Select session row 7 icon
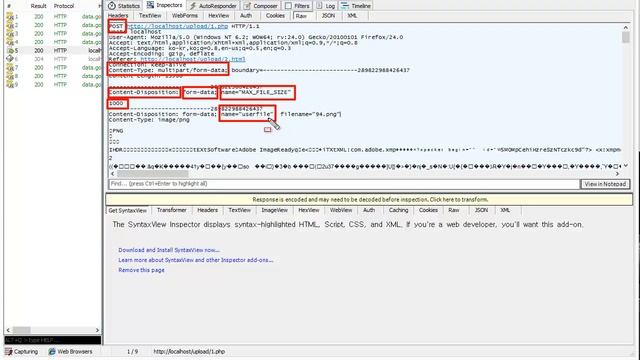 tap(10, 67)
